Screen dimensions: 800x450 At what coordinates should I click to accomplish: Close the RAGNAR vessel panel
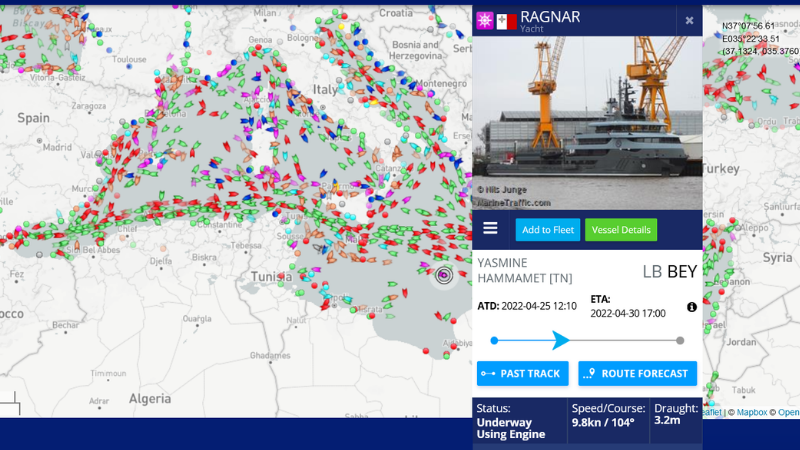[689, 20]
